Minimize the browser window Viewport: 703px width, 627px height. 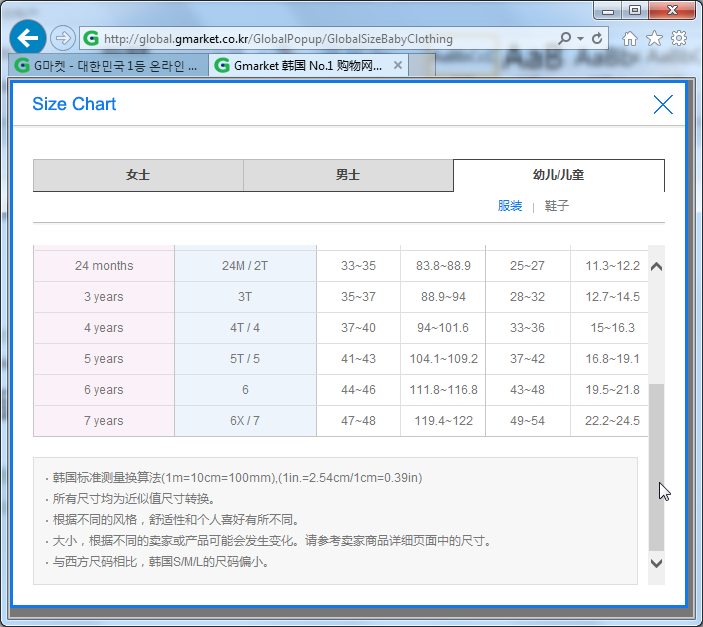[x=608, y=11]
